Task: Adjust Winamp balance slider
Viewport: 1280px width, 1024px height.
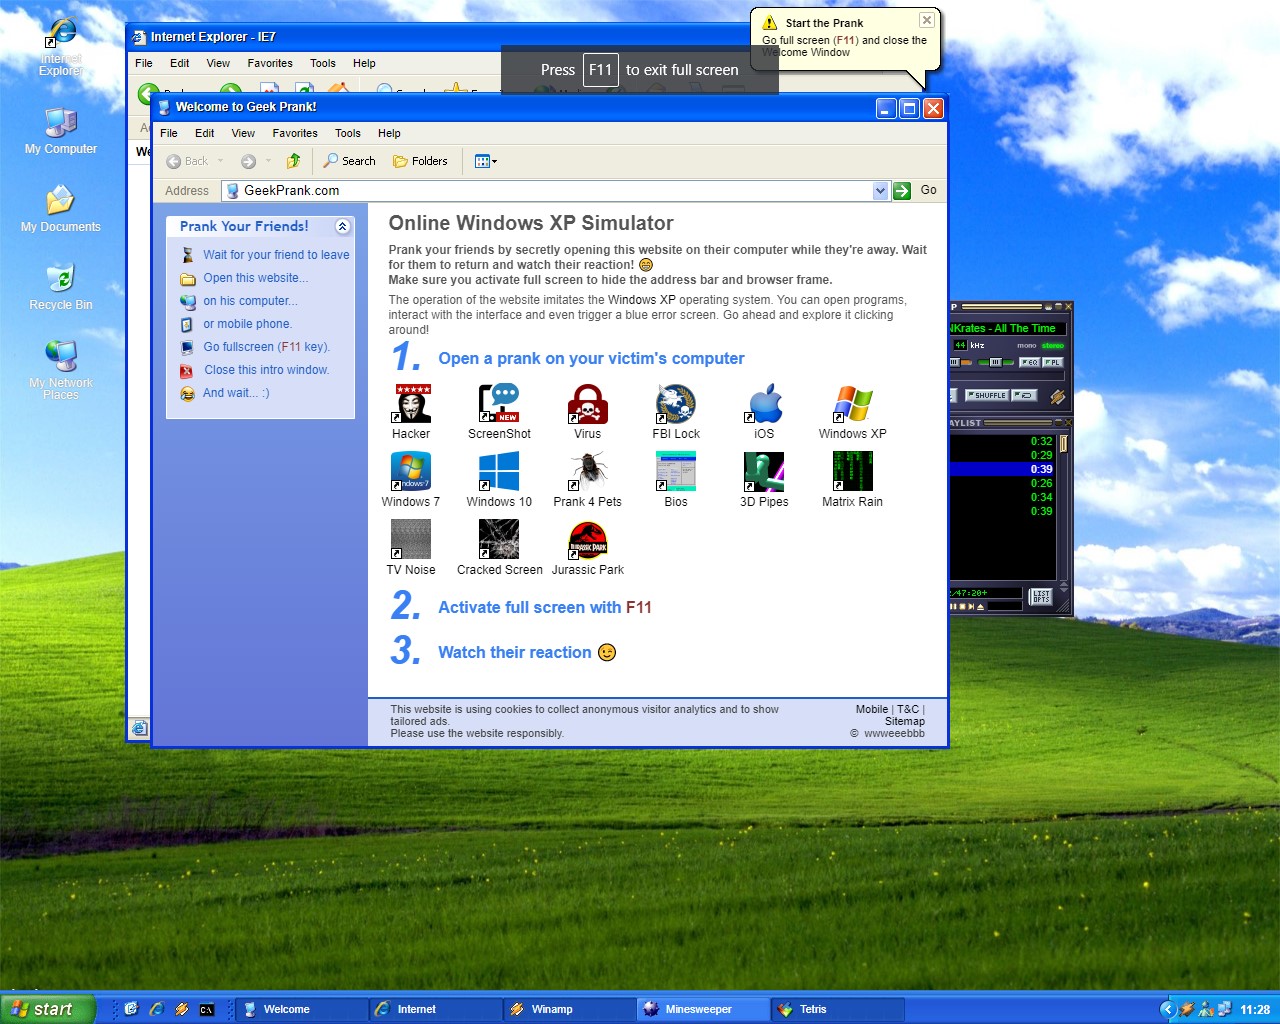Action: (x=997, y=362)
